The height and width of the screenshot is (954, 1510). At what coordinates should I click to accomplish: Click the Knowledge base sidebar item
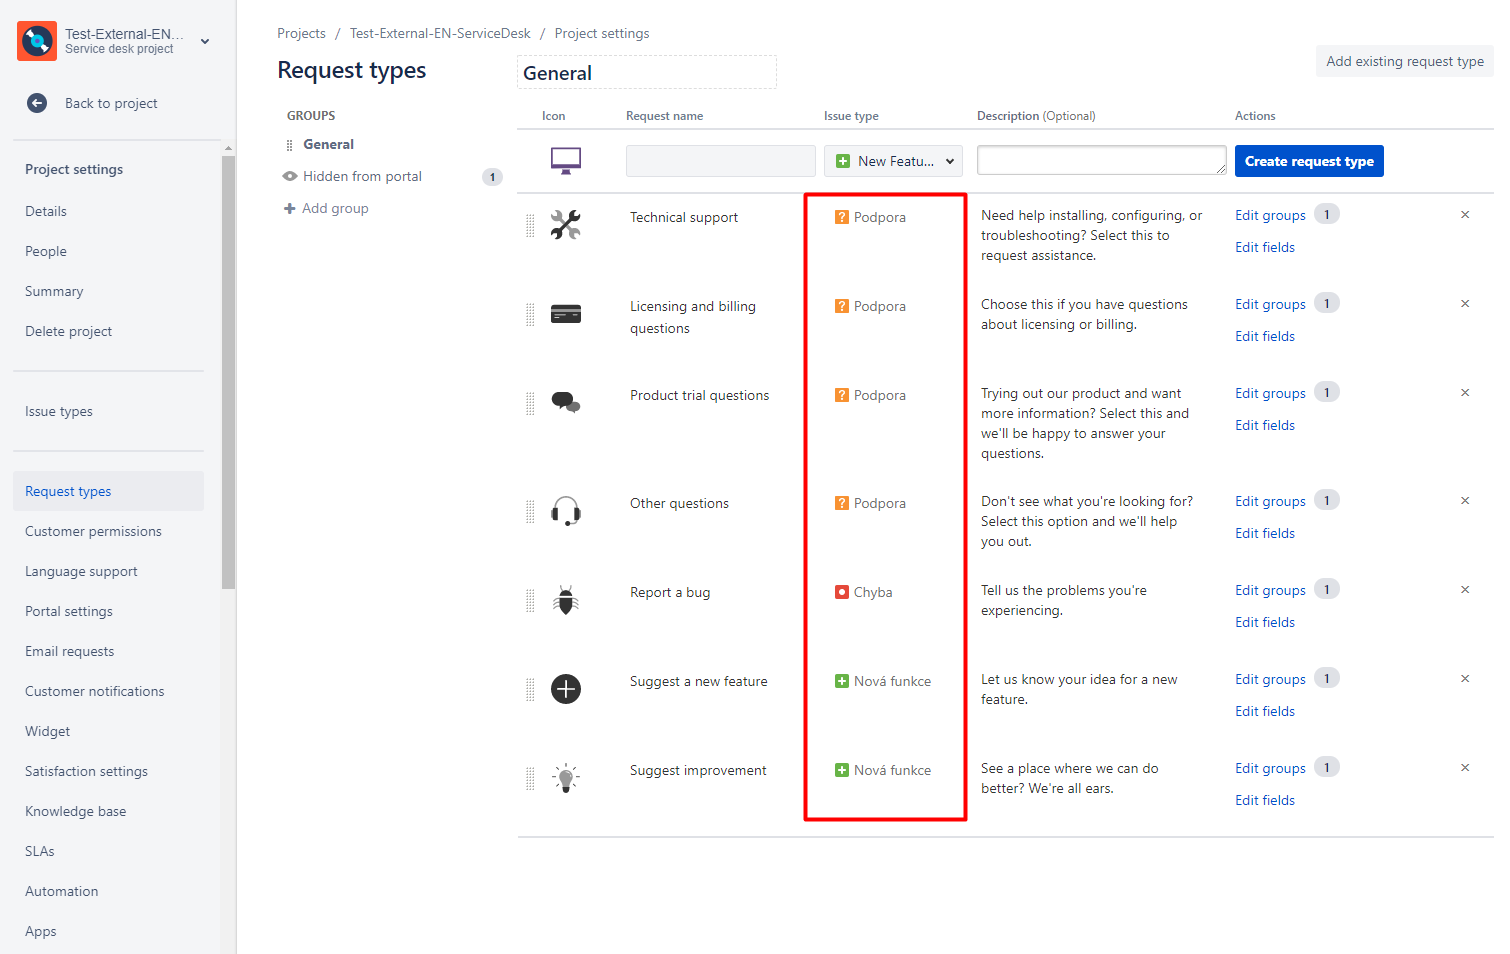[x=76, y=811]
